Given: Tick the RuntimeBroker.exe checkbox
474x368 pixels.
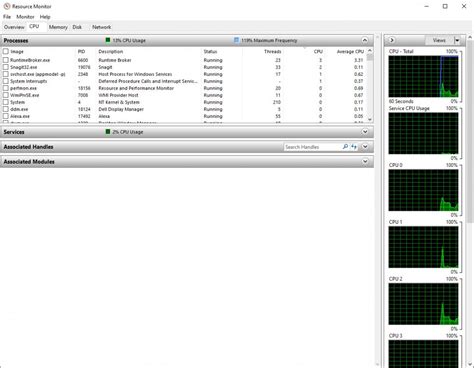Looking at the screenshot, I should click(x=6, y=60).
